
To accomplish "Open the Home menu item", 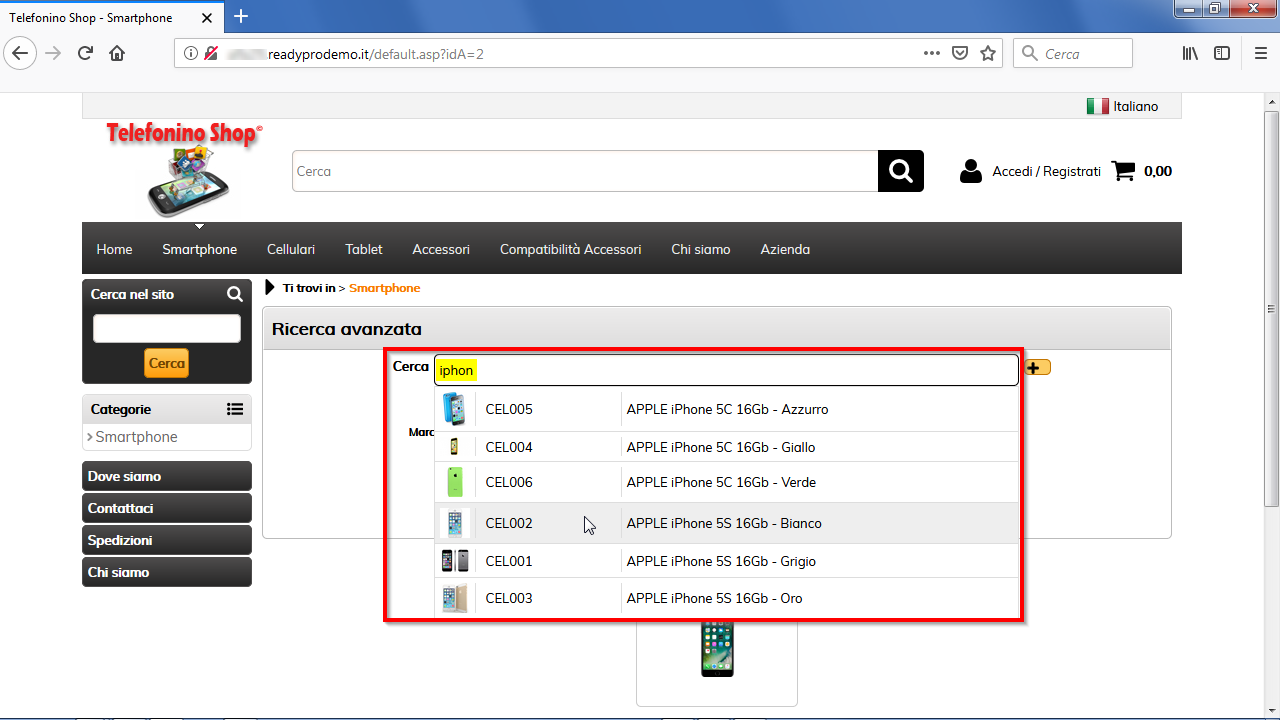I will click(x=114, y=249).
